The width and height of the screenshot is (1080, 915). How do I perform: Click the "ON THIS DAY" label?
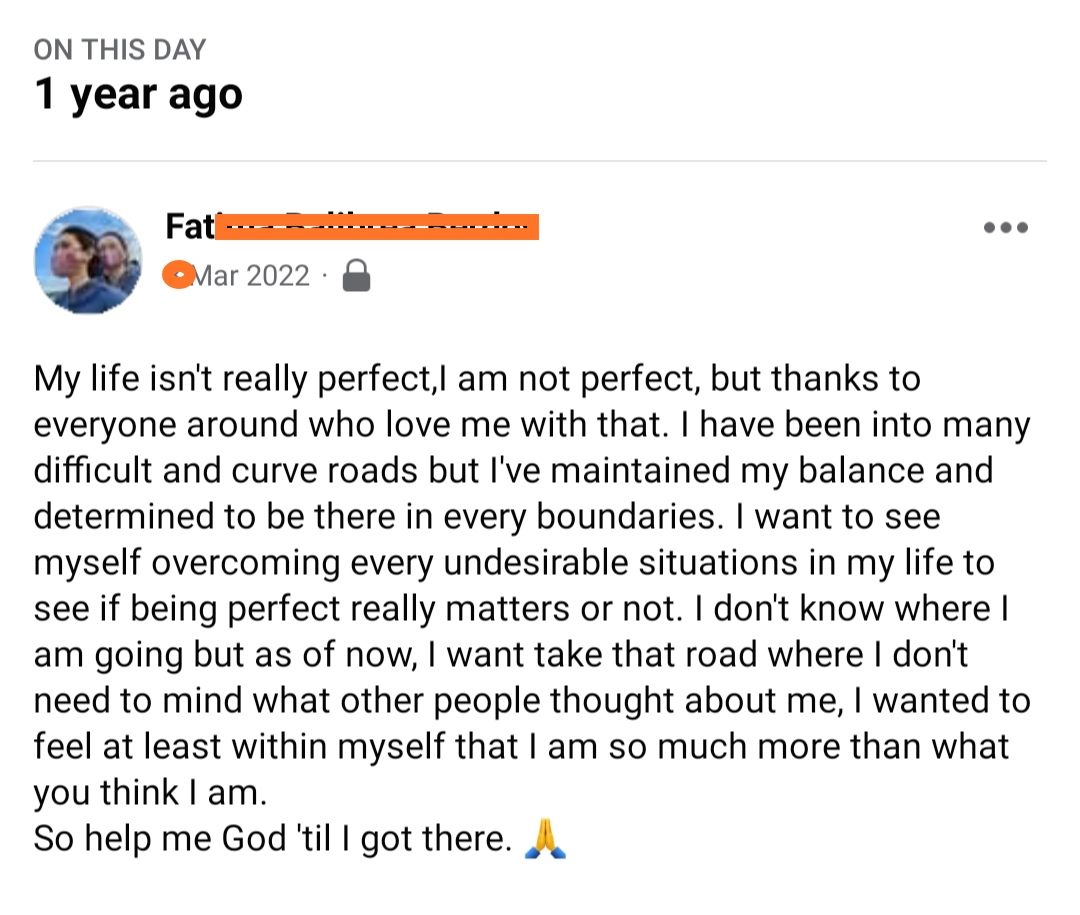click(120, 49)
